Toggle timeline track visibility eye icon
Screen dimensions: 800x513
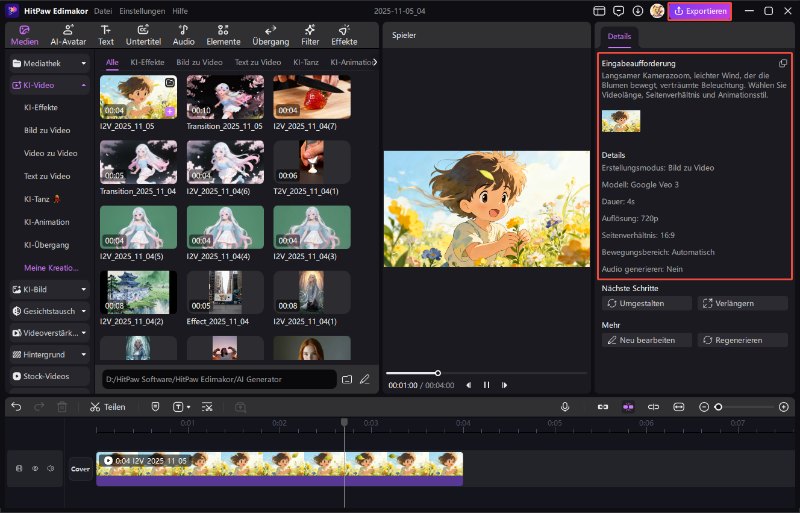pyautogui.click(x=34, y=468)
